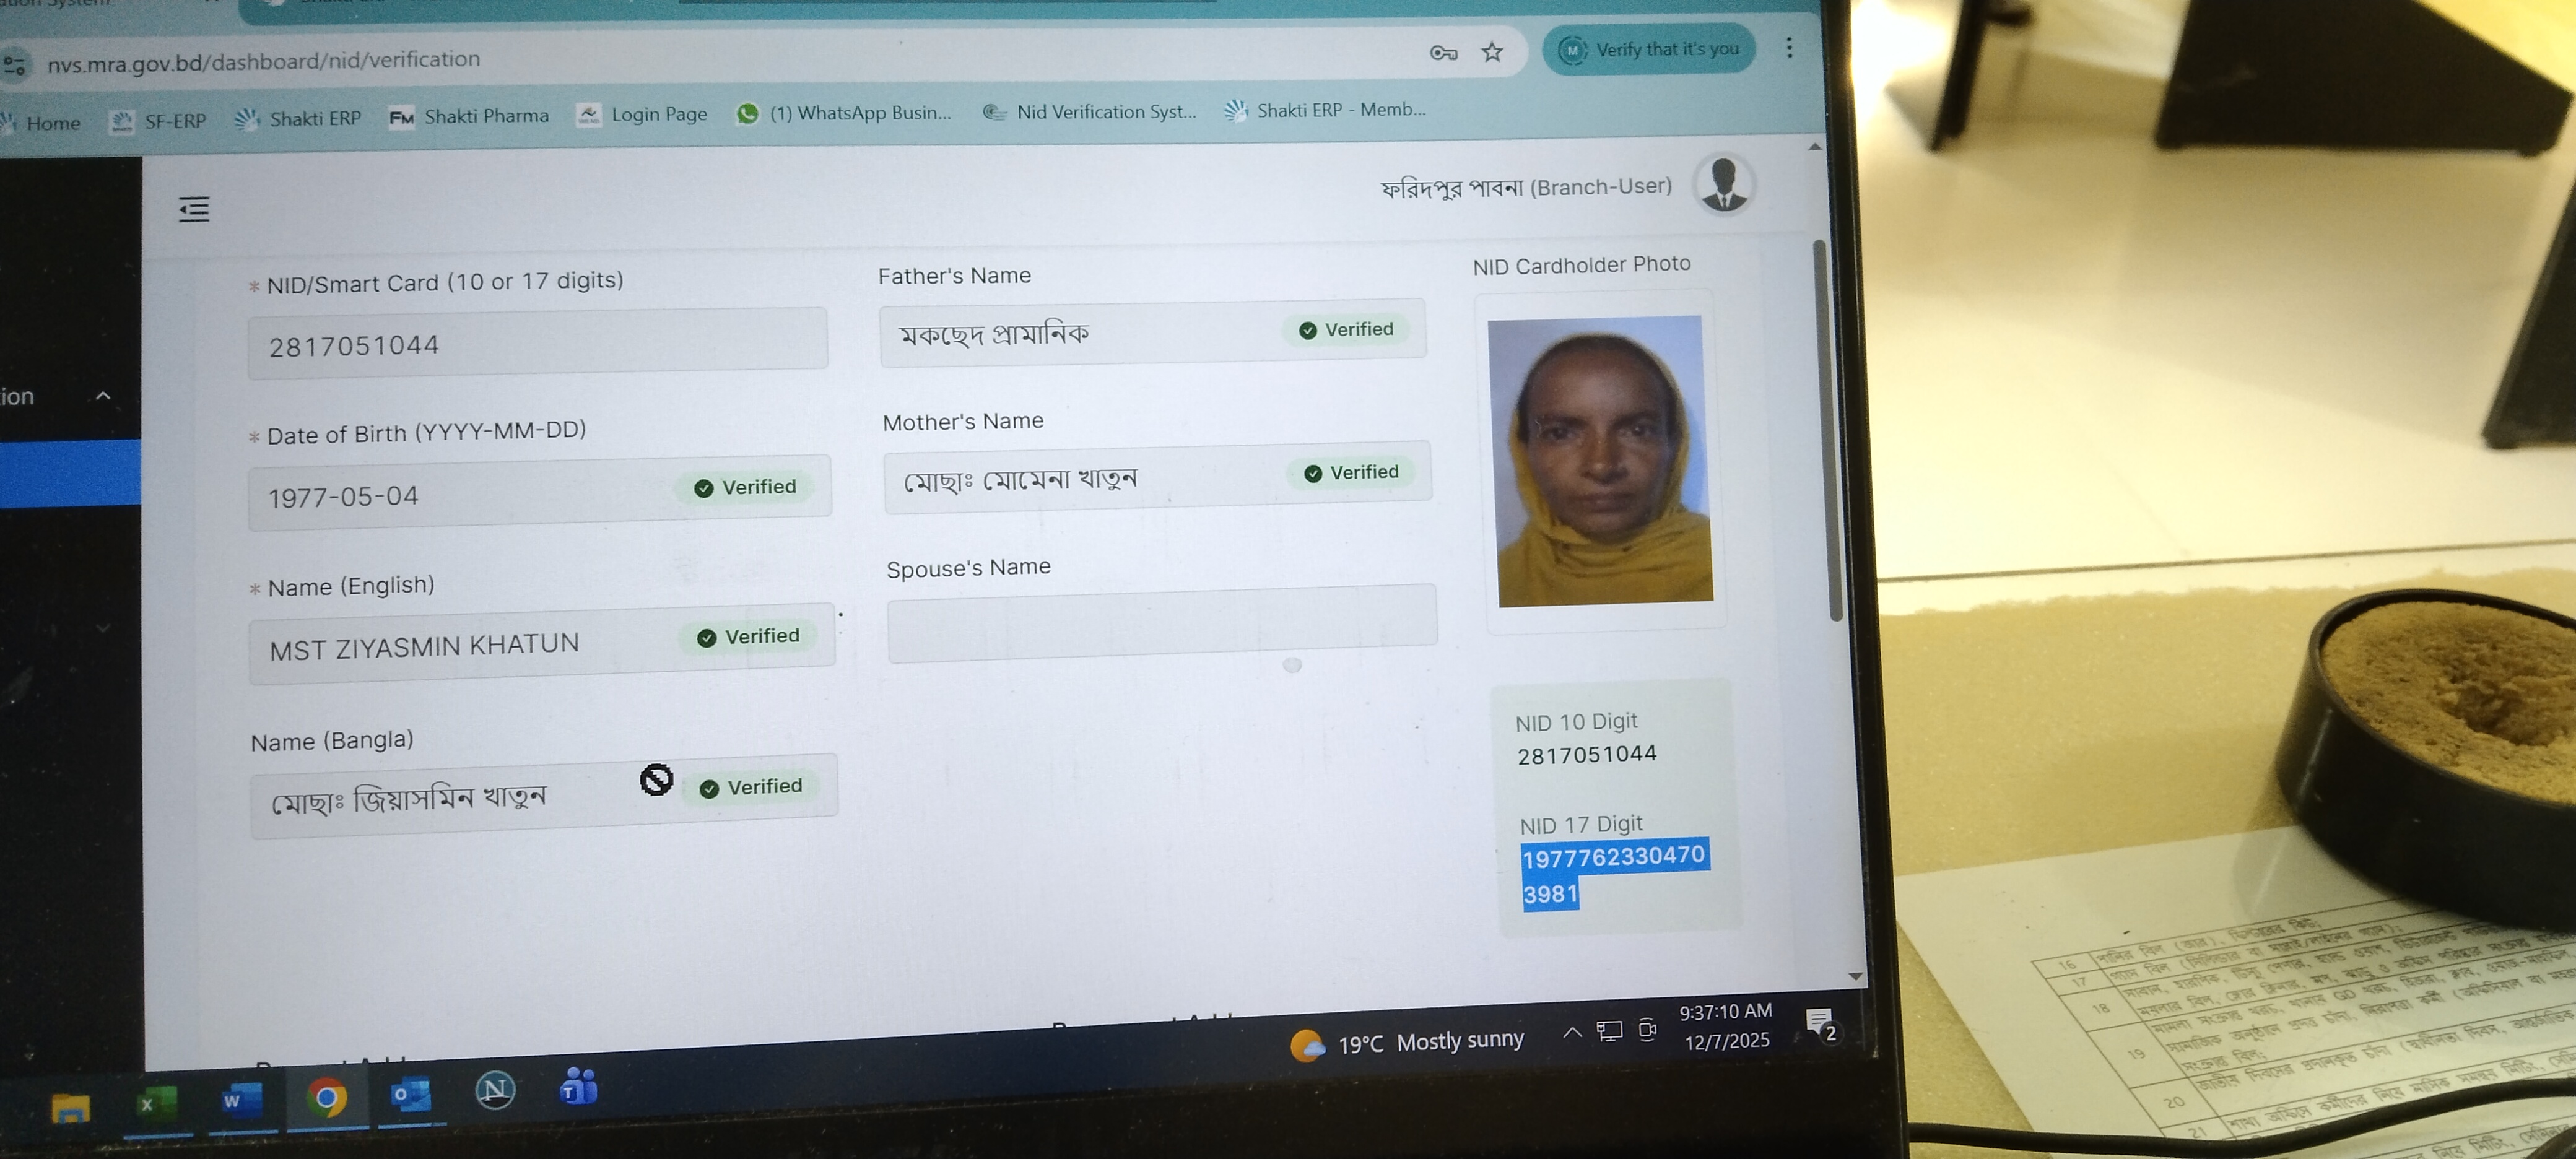2576x1159 pixels.
Task: Click the bookmark star icon
Action: tap(1491, 52)
